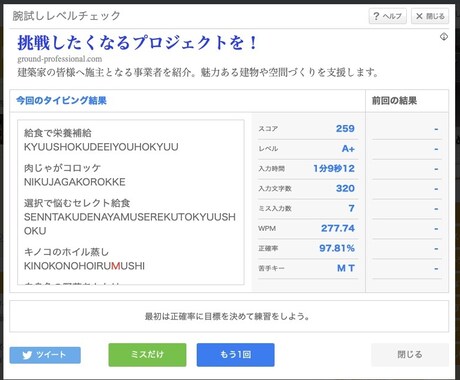This screenshot has width=460, height=380.
Task: Click bottom 閉じる button
Action: [410, 355]
